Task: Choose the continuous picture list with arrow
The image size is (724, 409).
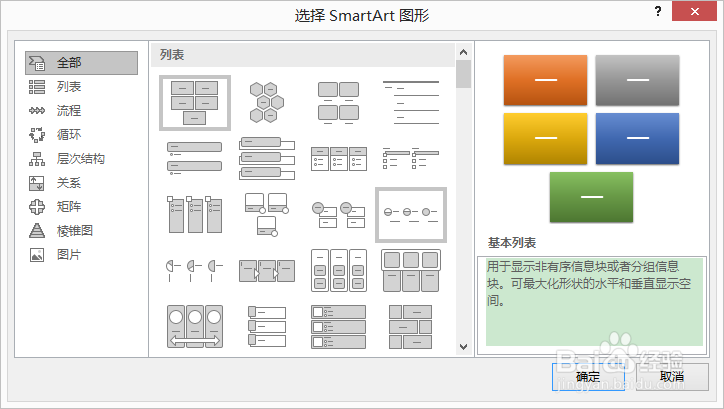Action: (195, 326)
